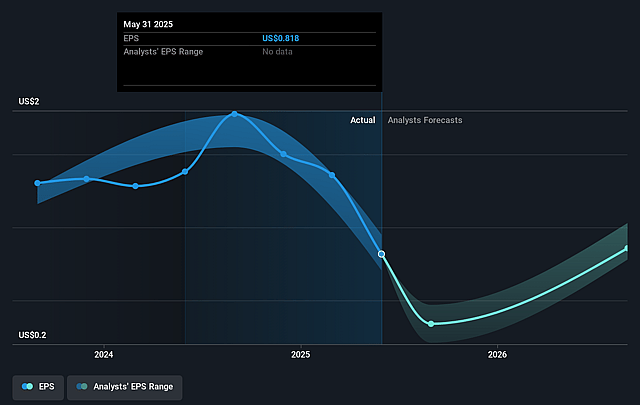Click the 'No data' analysts range value
The width and height of the screenshot is (640, 405).
277,52
